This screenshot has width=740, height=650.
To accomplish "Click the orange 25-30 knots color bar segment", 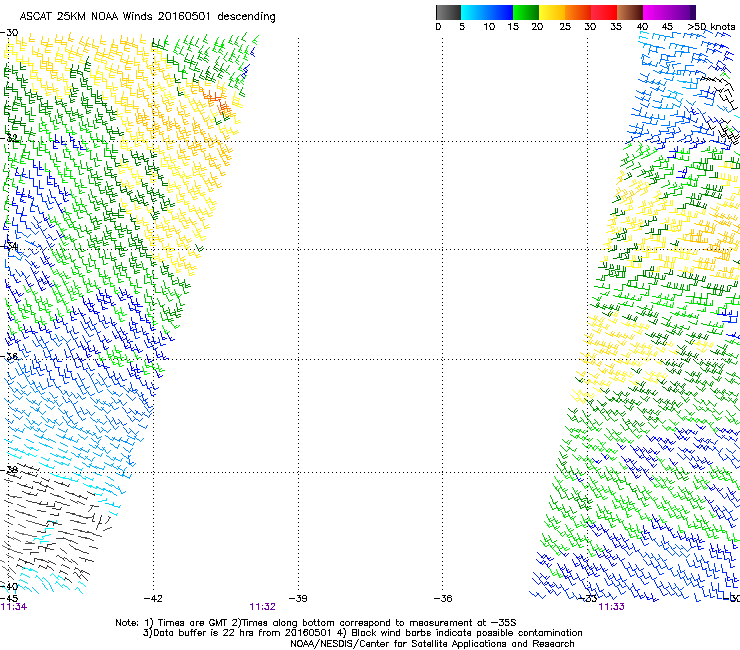I will click(x=578, y=12).
